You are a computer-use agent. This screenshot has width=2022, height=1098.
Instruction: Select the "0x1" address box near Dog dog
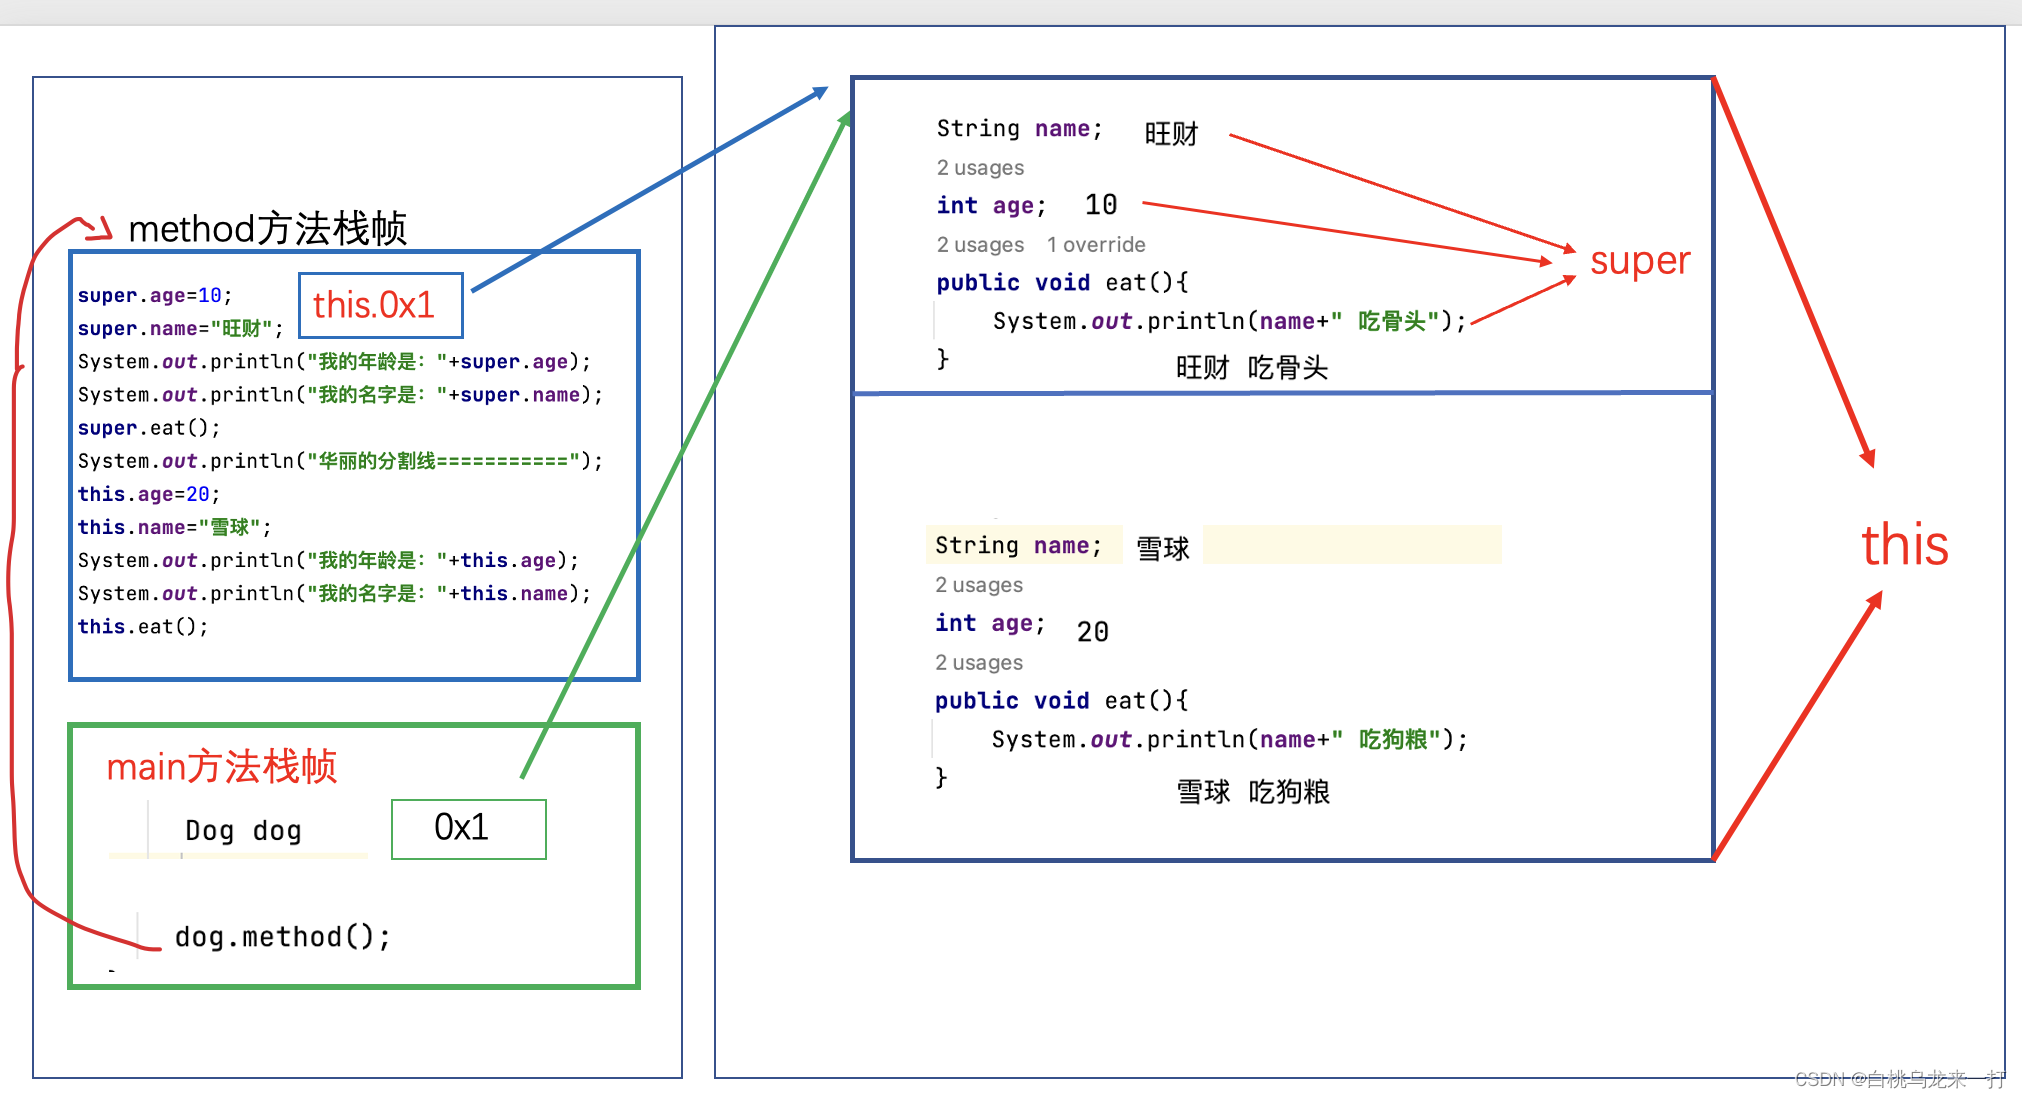tap(467, 828)
